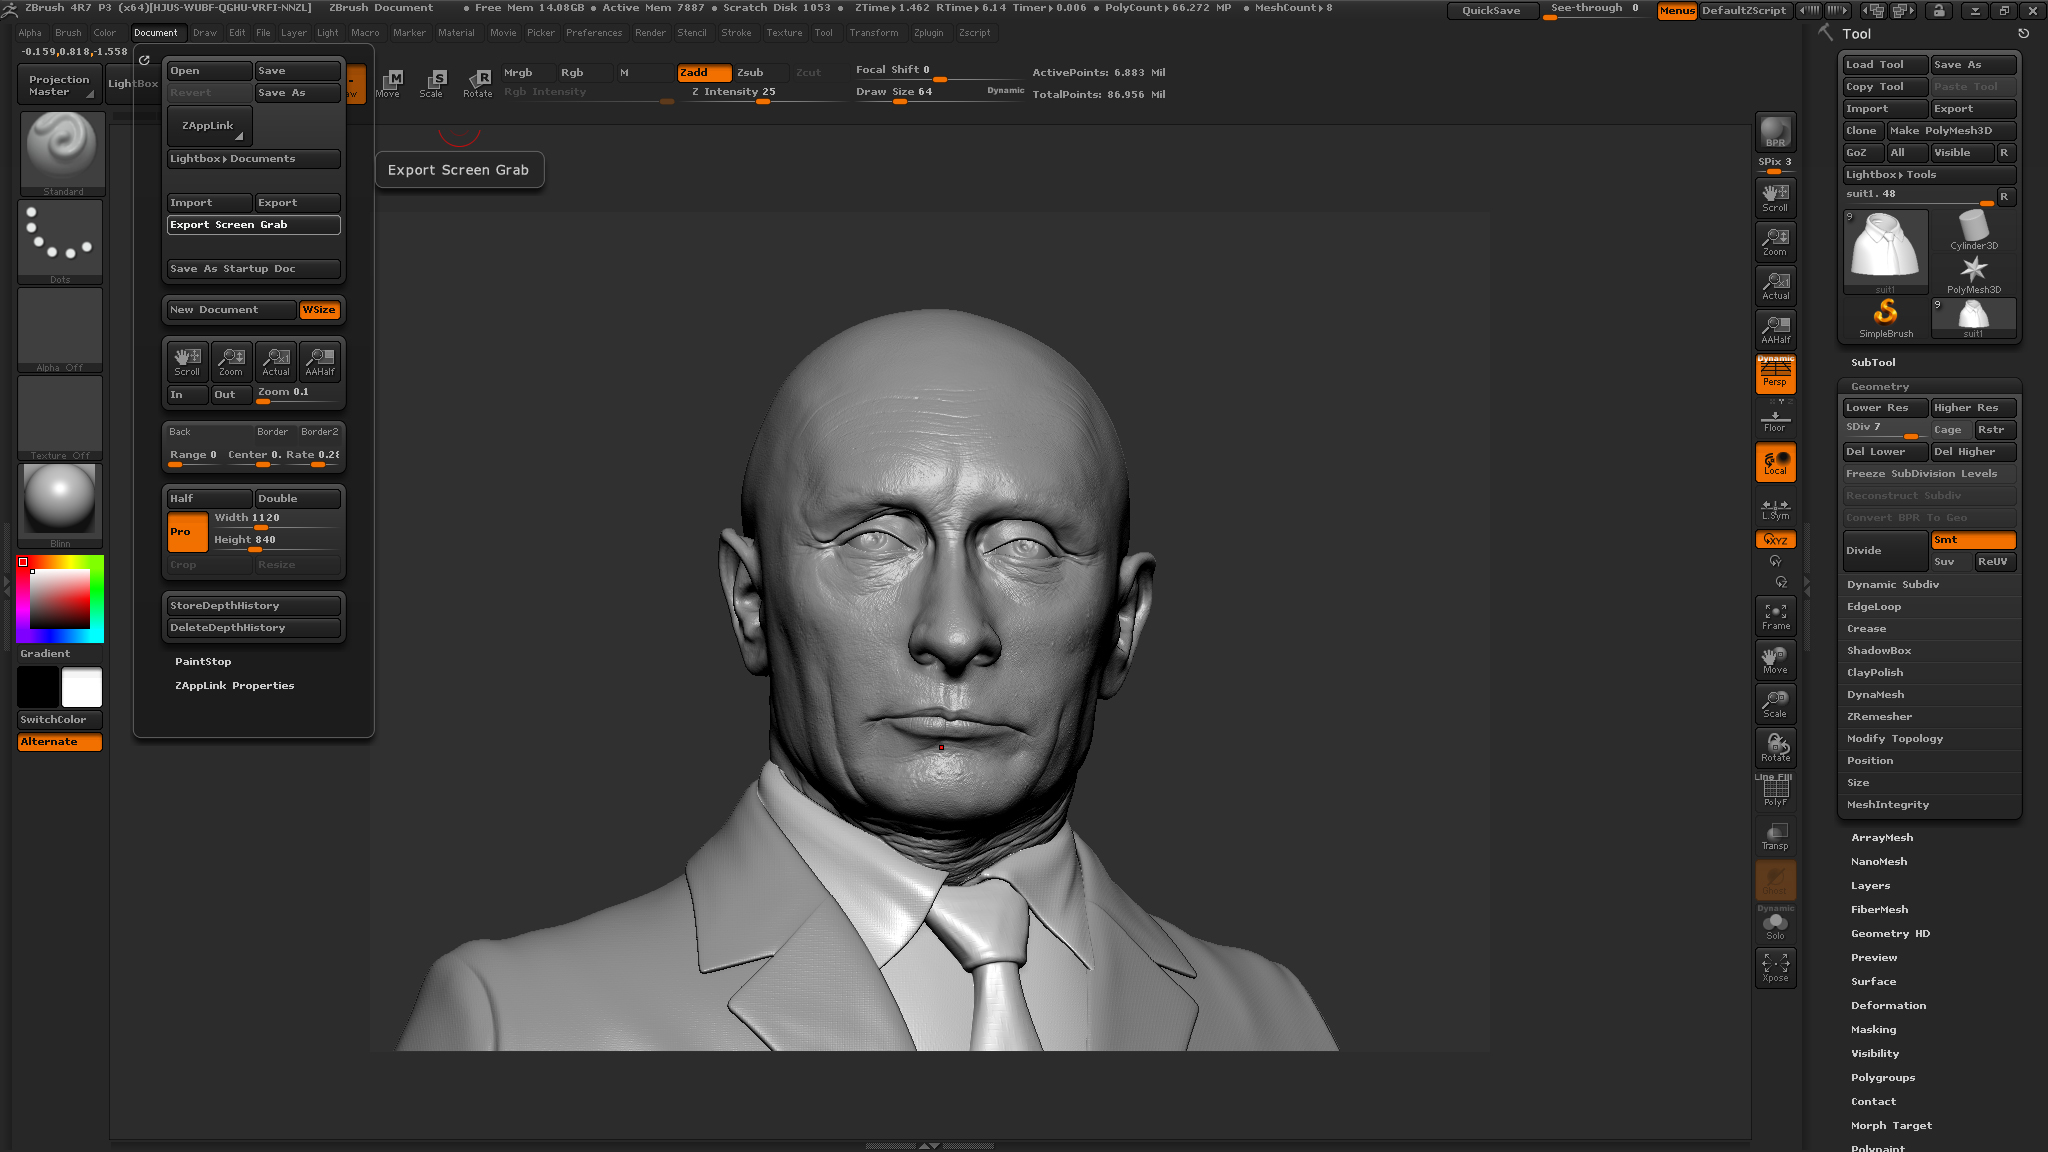Open the Render menu
2048x1152 pixels.
click(x=650, y=33)
